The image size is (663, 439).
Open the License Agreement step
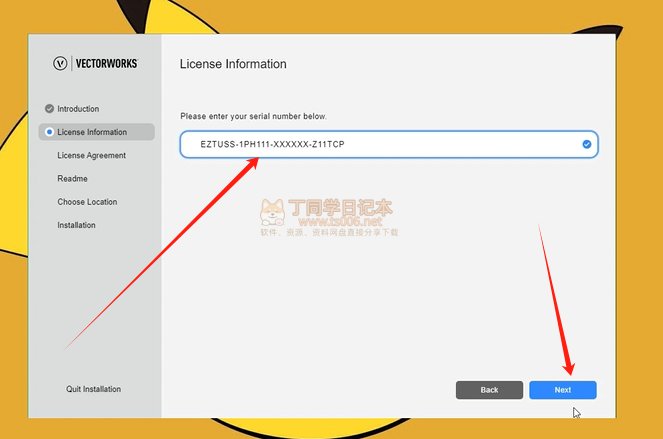(91, 155)
